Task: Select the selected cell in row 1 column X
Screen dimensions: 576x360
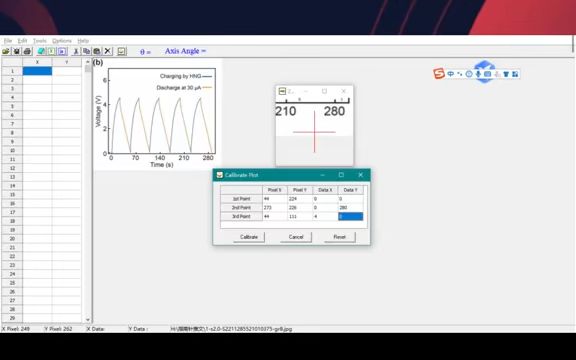Action: click(x=37, y=71)
